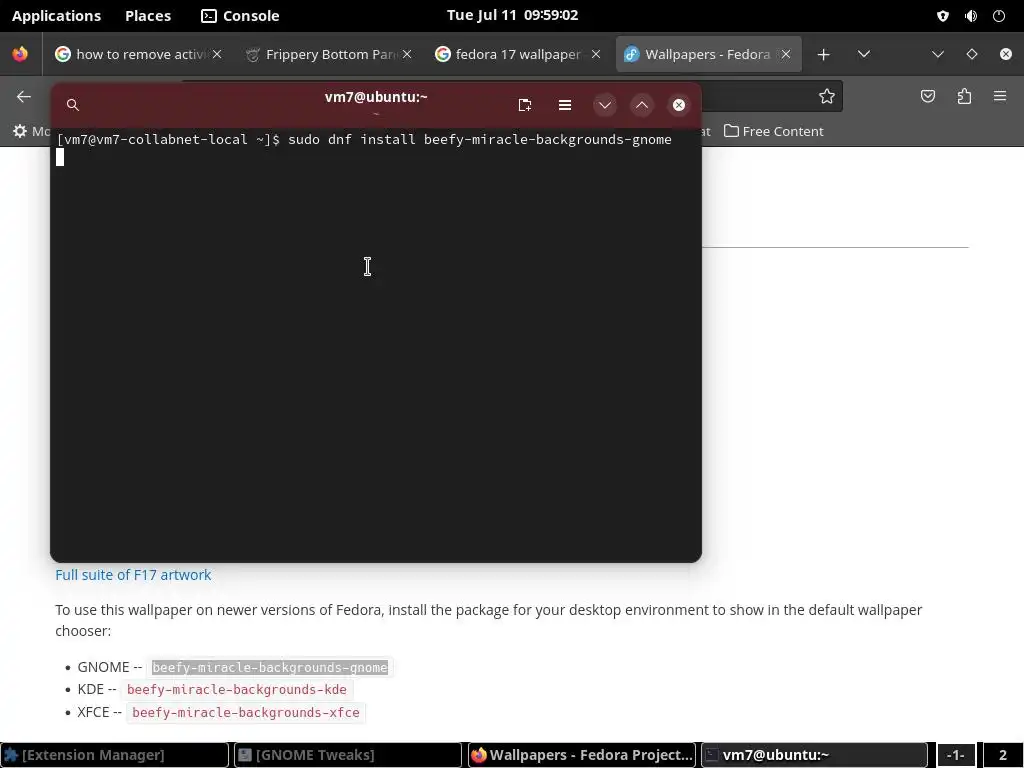Click the terminal up chevron button
1024x768 pixels.
coord(642,105)
